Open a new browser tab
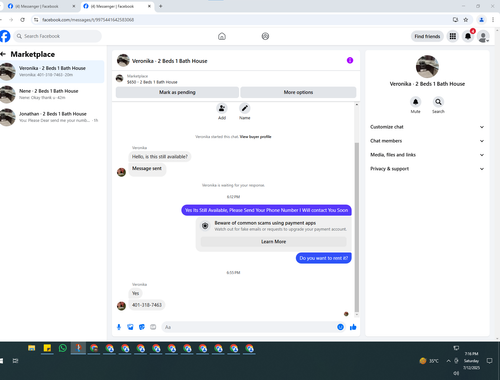Viewport: 500px width, 380px height. 160,6
